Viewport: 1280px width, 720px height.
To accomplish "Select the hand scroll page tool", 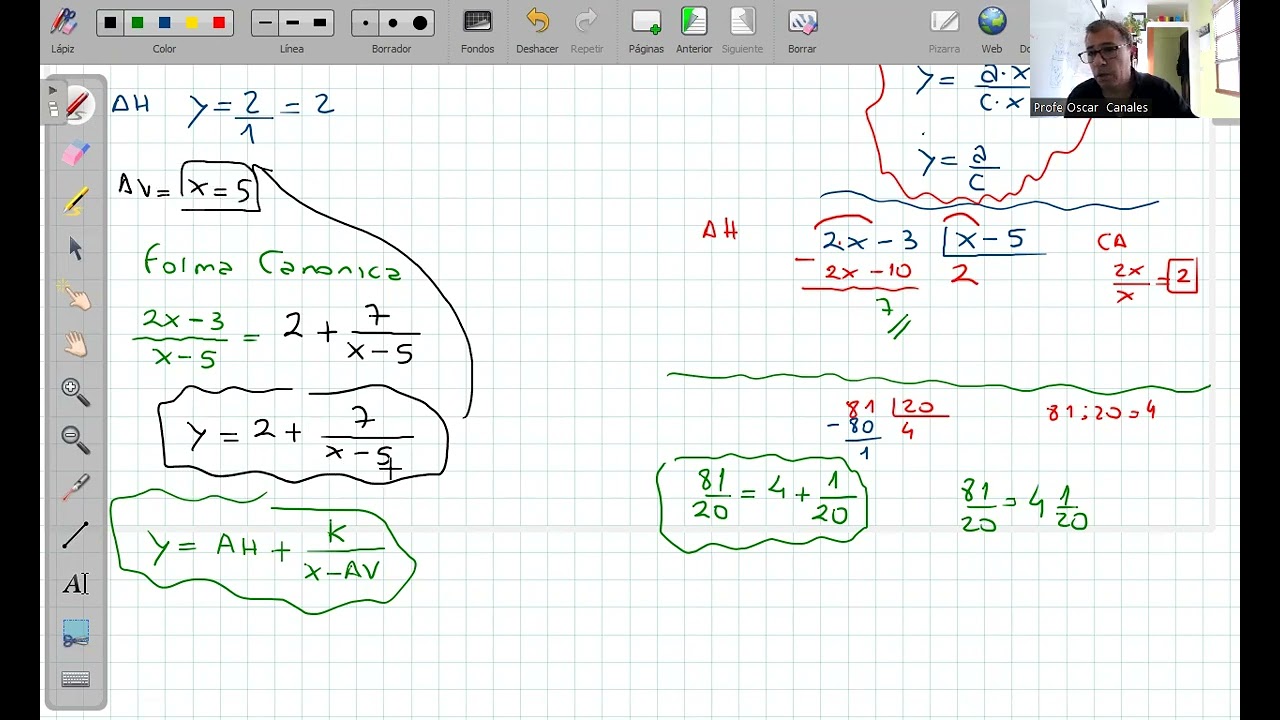I will tap(76, 344).
